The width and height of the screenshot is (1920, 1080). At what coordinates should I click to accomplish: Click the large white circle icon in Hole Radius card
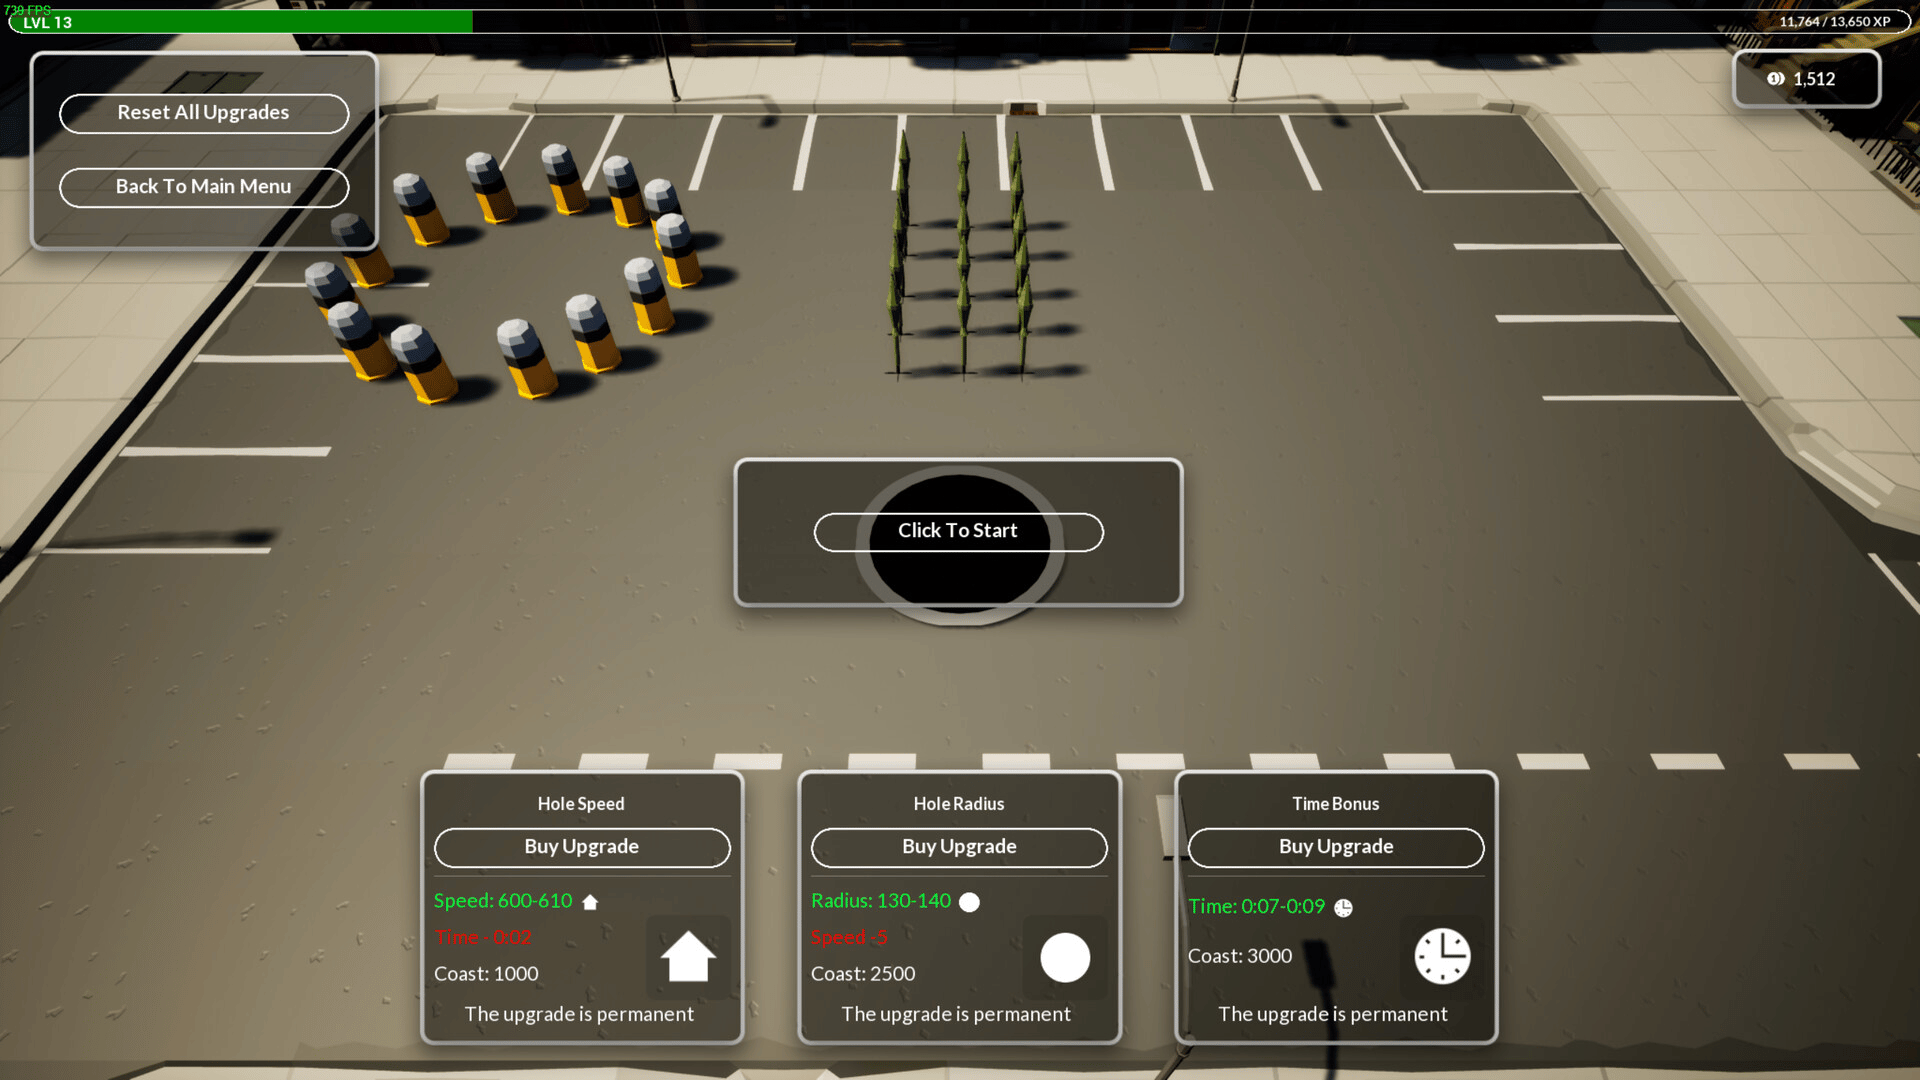1065,958
